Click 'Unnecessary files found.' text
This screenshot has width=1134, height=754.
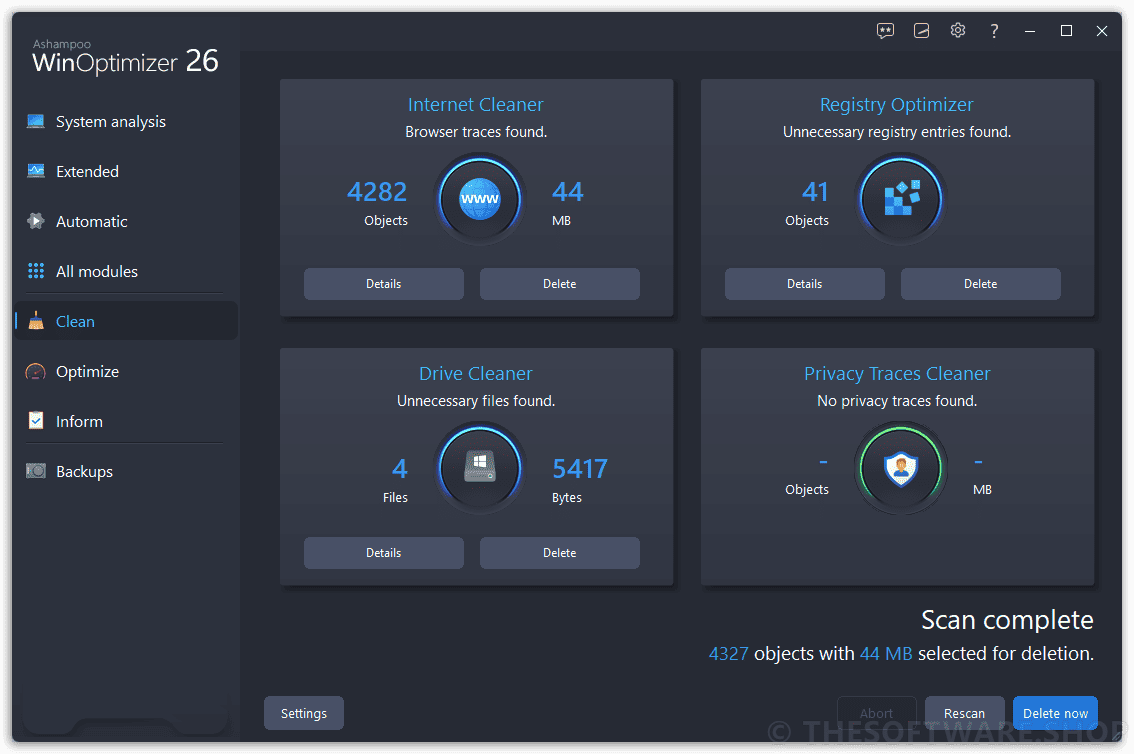476,400
